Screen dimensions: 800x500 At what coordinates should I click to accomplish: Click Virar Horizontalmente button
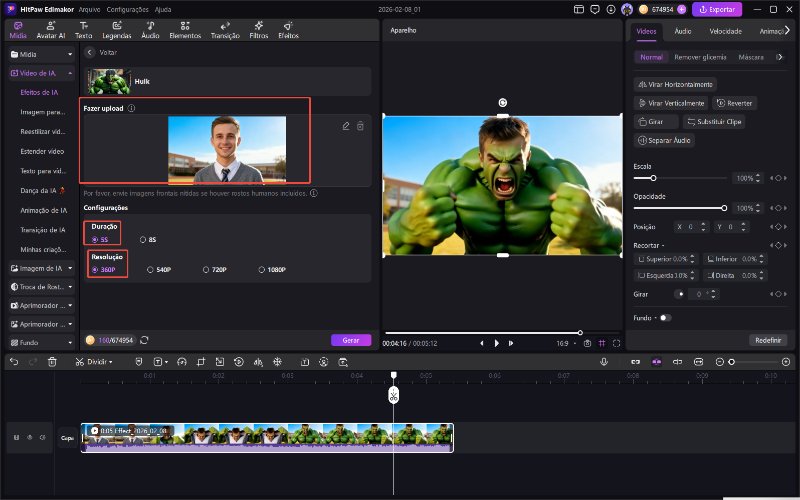point(675,84)
